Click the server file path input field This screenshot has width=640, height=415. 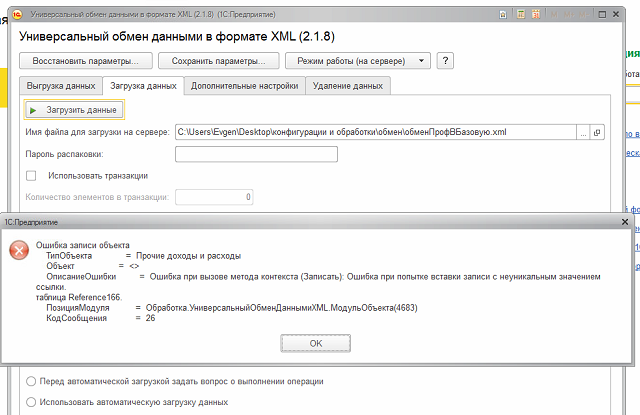374,132
